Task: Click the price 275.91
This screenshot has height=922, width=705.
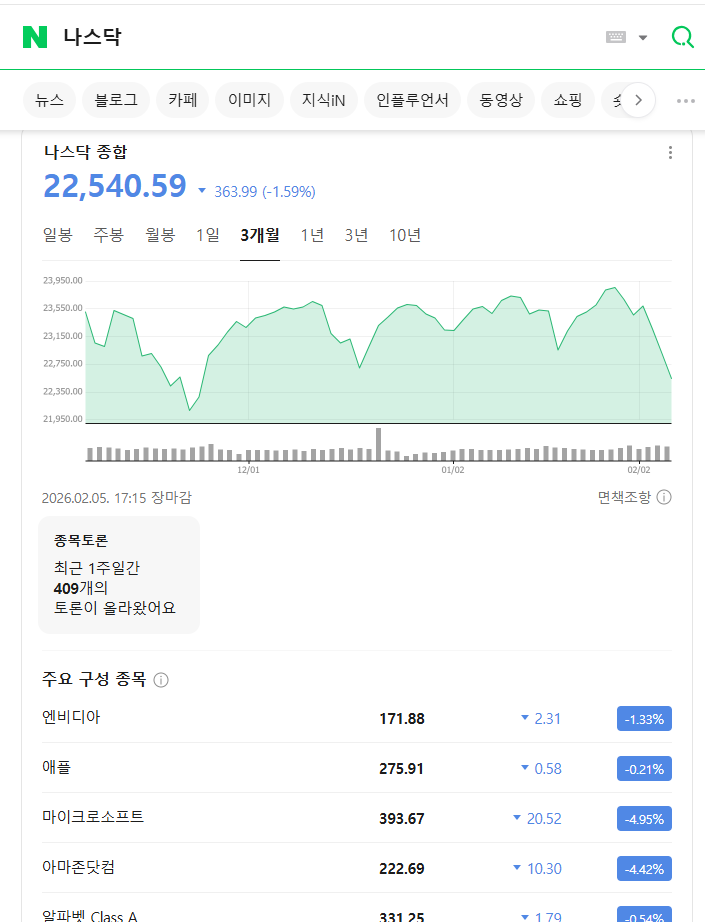Action: tap(401, 769)
